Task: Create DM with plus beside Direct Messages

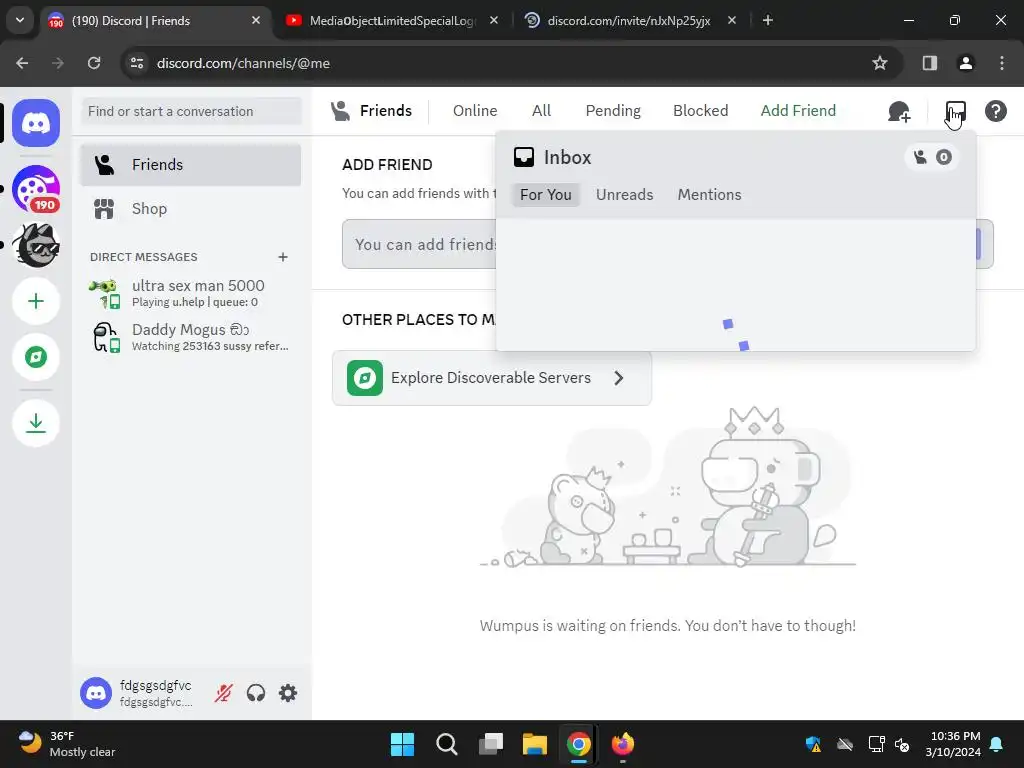Action: tap(283, 257)
